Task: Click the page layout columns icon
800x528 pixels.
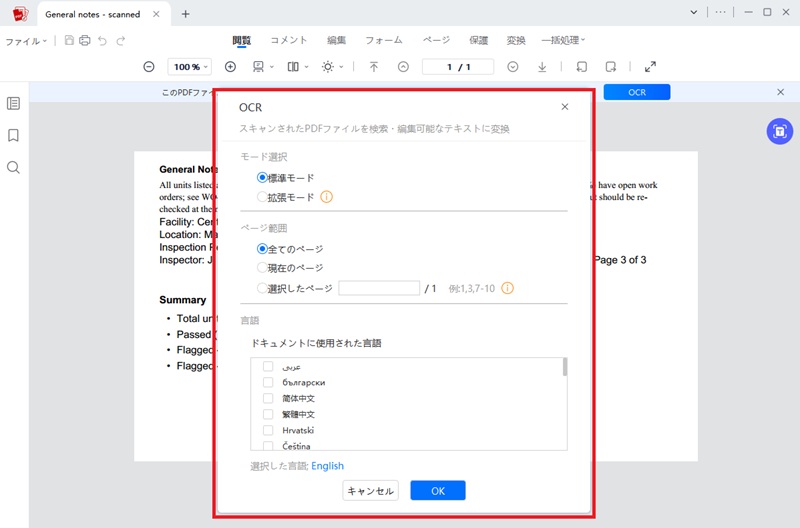Action: pos(293,67)
